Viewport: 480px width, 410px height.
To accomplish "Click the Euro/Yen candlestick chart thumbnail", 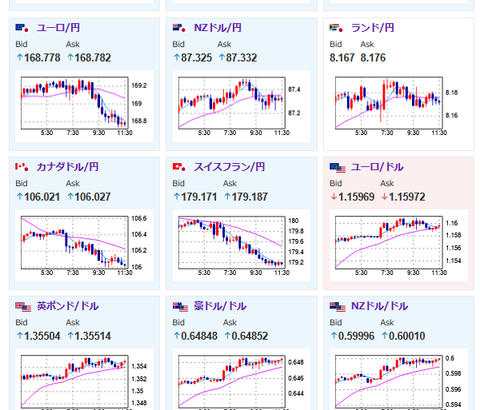I will (84, 106).
